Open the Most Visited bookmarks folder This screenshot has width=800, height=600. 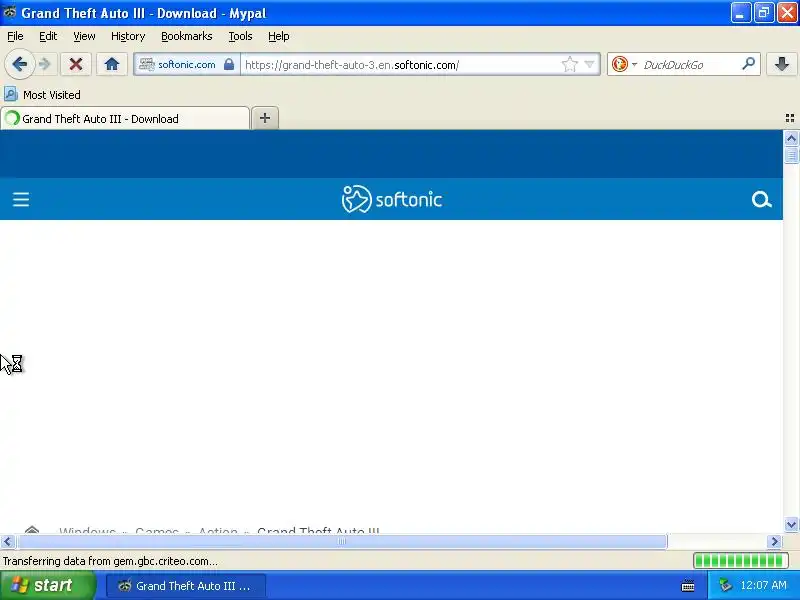(x=42, y=95)
